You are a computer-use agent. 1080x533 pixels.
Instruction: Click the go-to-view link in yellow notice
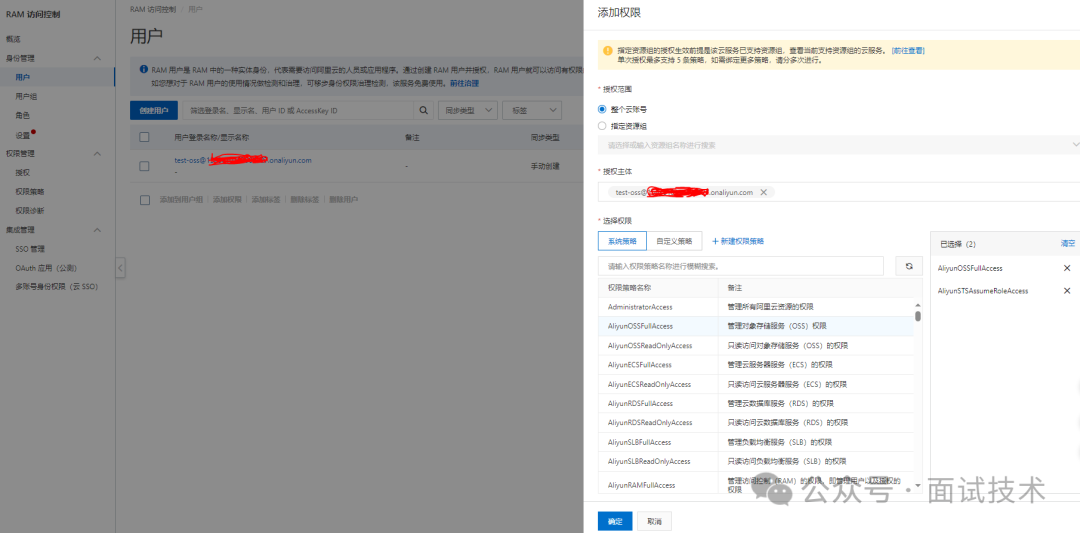click(x=908, y=51)
